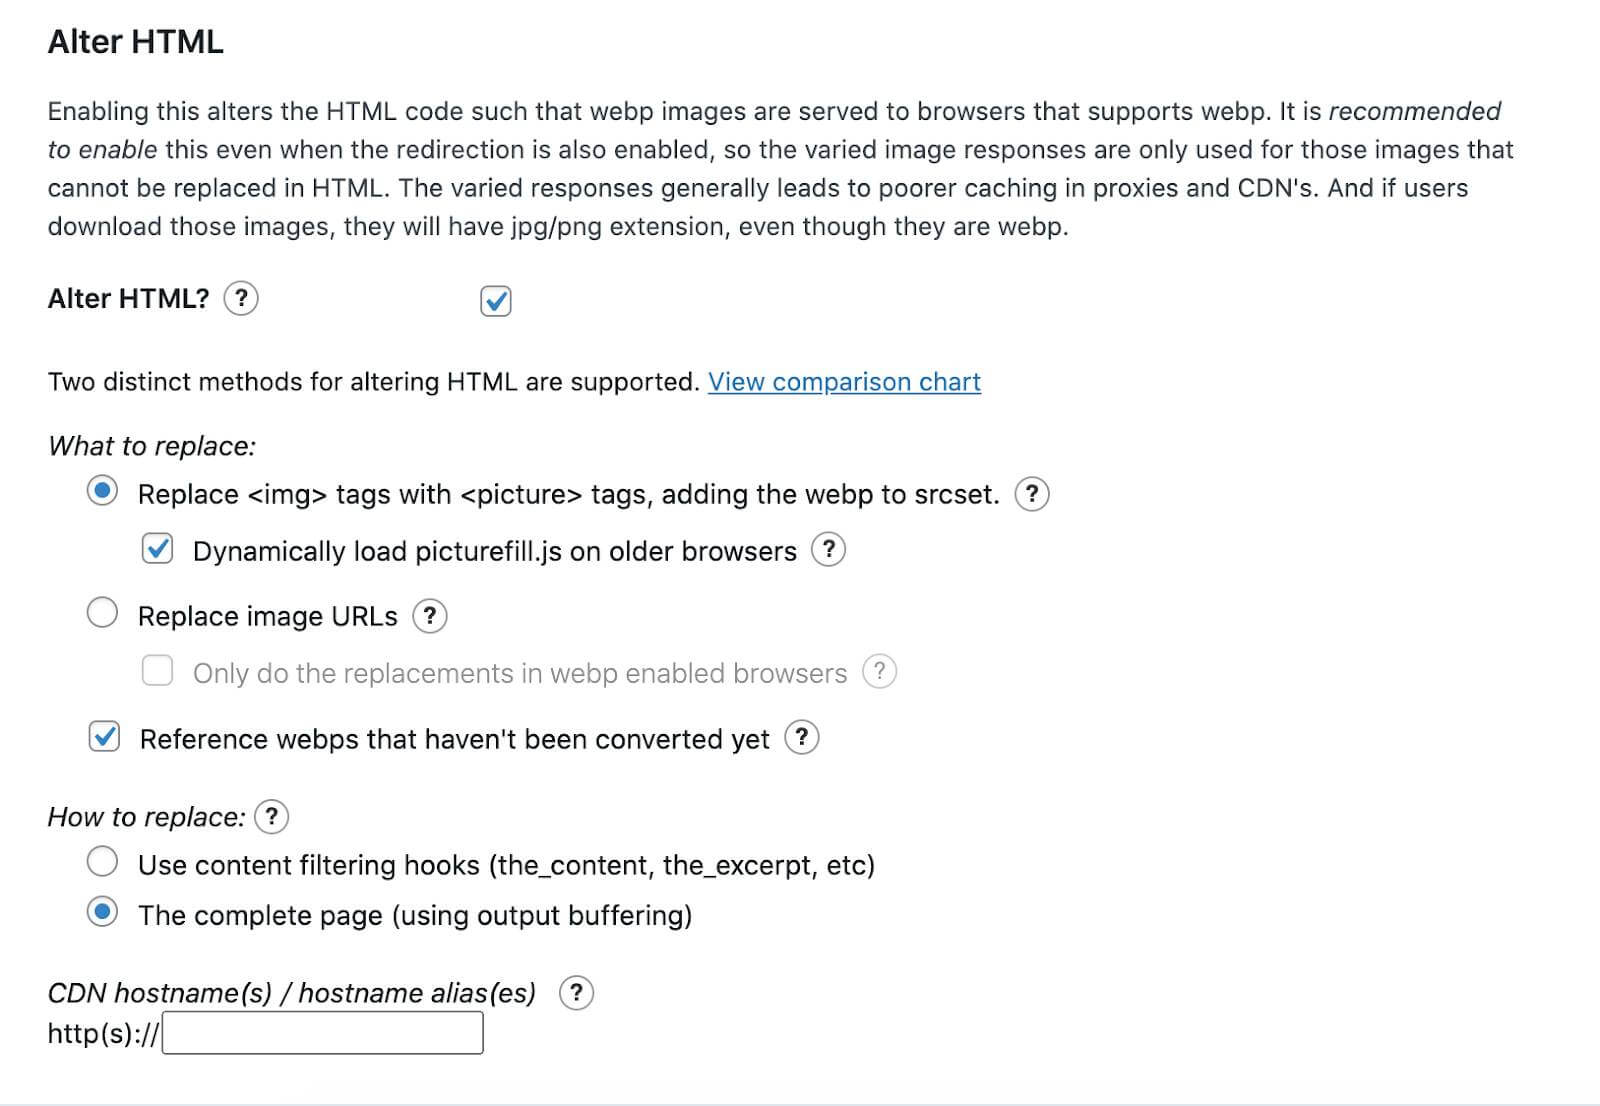Viewport: 1600px width, 1106px height.
Task: Uncheck "Reference webps that haven't been converted yet"
Action: (x=104, y=737)
